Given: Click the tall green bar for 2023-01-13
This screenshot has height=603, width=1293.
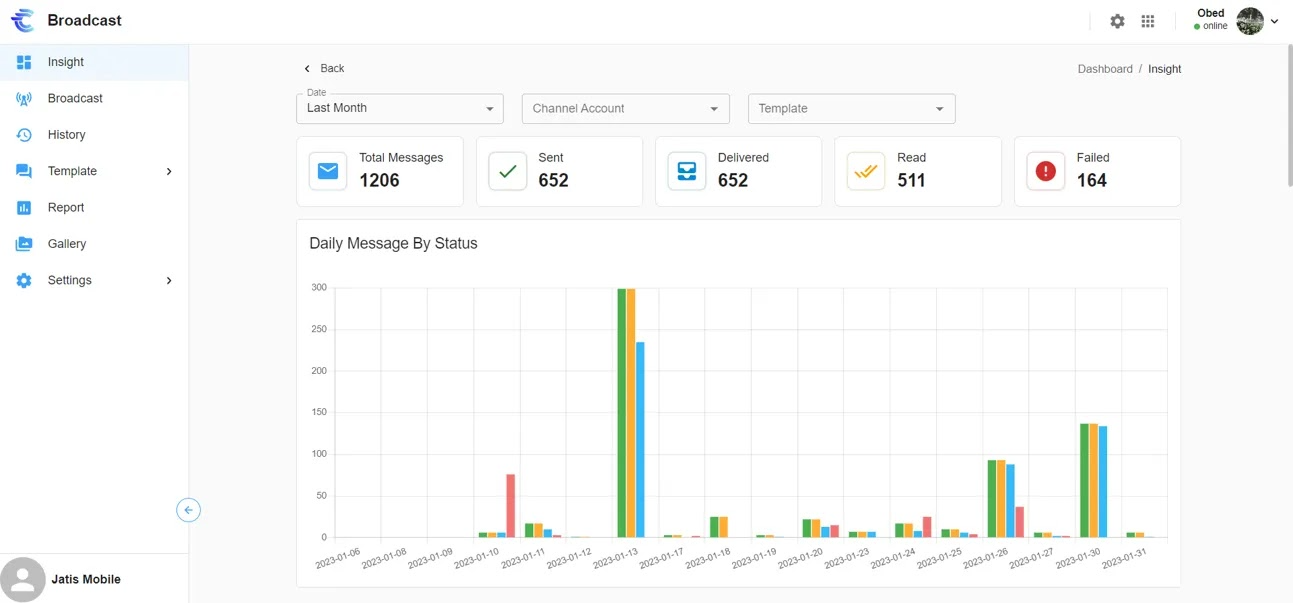Looking at the screenshot, I should point(622,412).
